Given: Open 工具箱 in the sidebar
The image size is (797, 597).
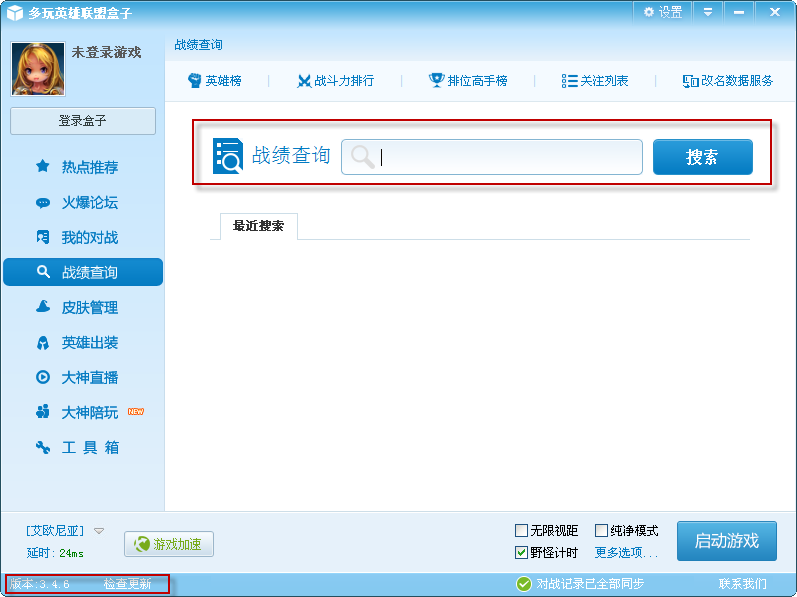Looking at the screenshot, I should [83, 447].
